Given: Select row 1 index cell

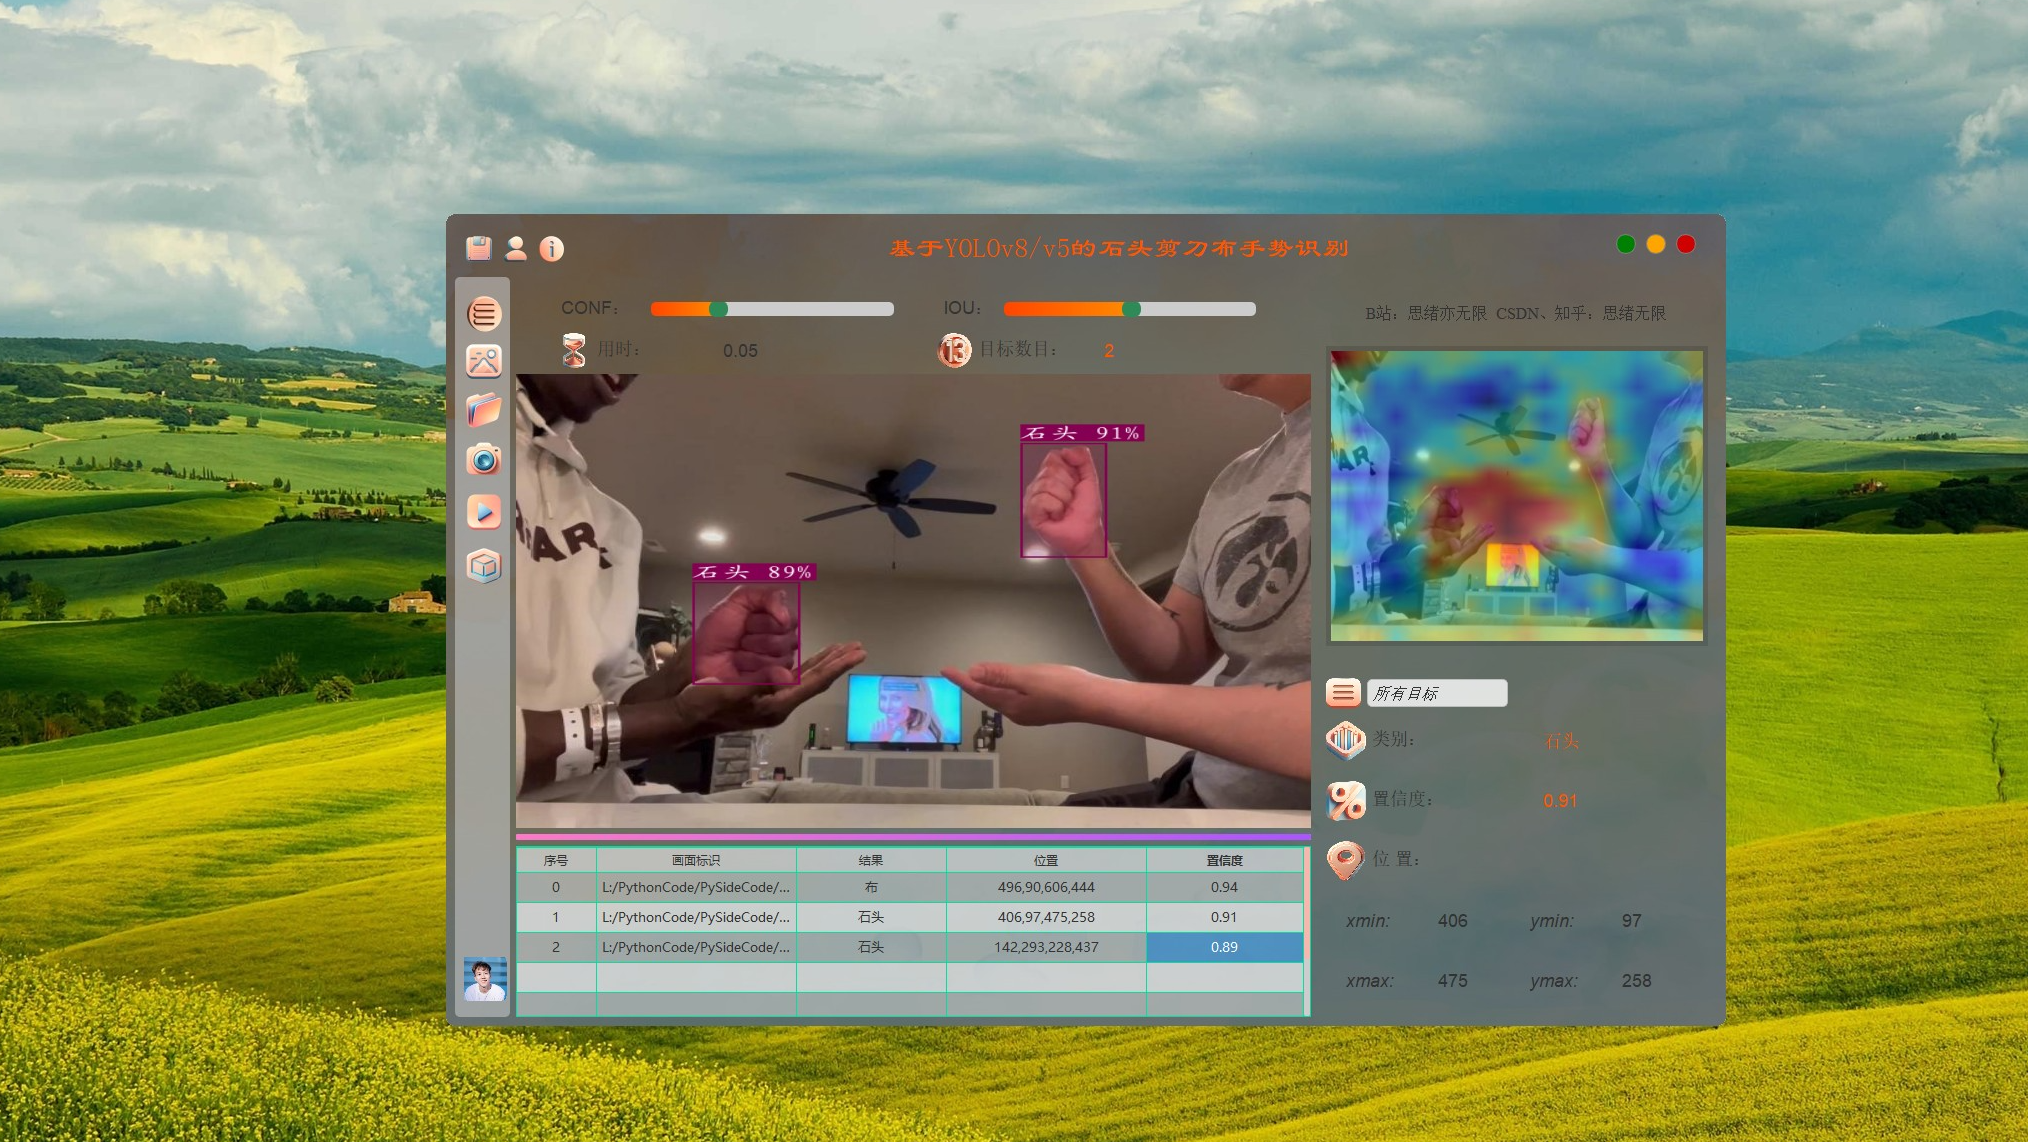Looking at the screenshot, I should point(556,917).
